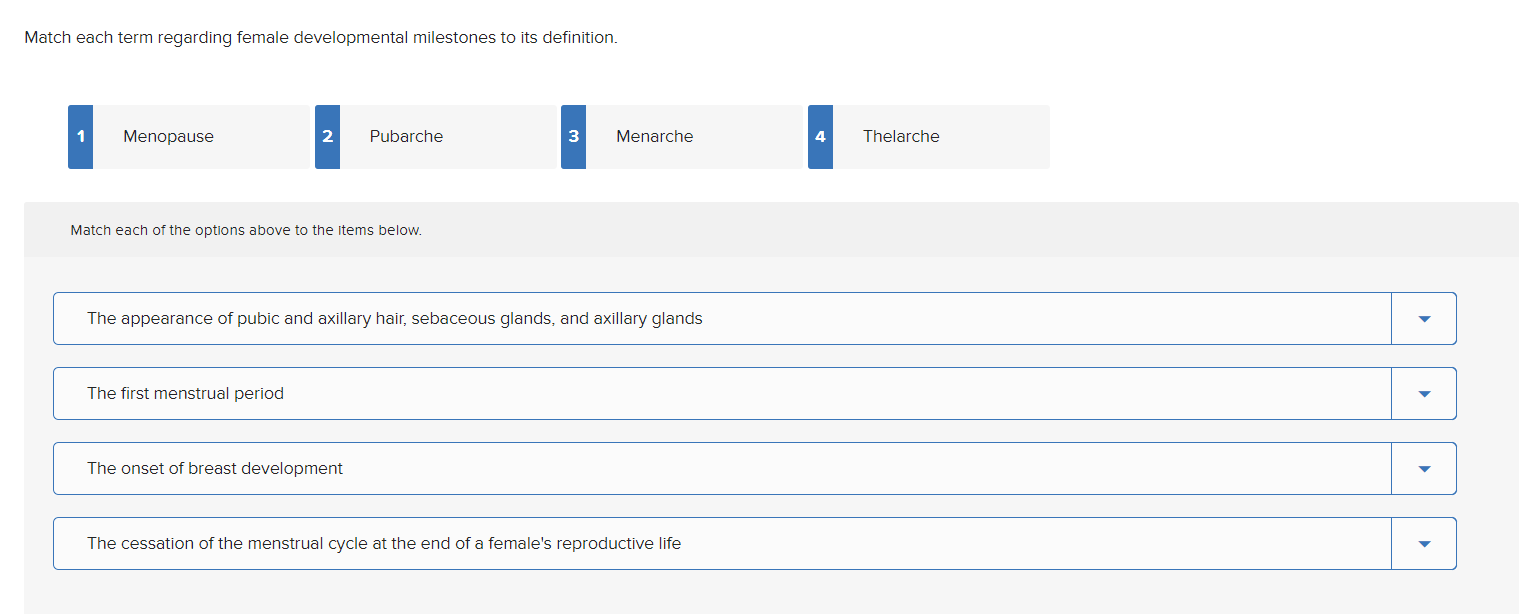Screen dimensions: 1519x614
Task: Open the dropdown arrow for breast development onset
Action: 1424,469
